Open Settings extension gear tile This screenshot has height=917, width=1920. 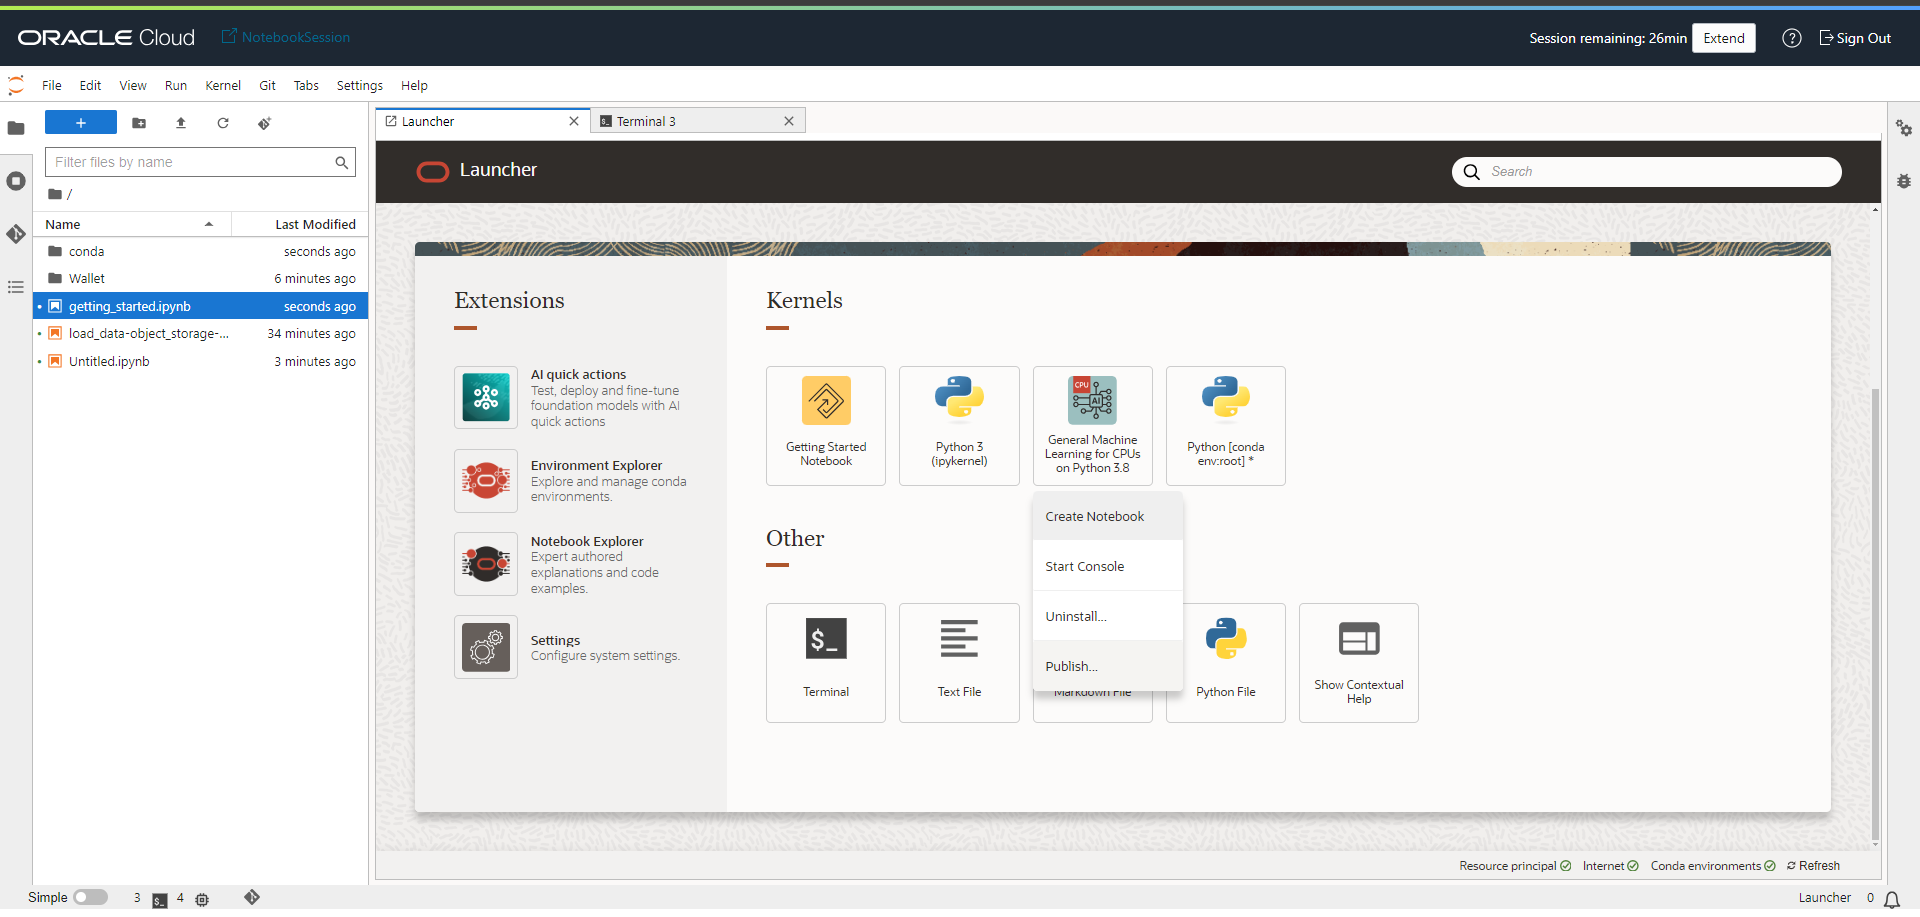coord(486,647)
